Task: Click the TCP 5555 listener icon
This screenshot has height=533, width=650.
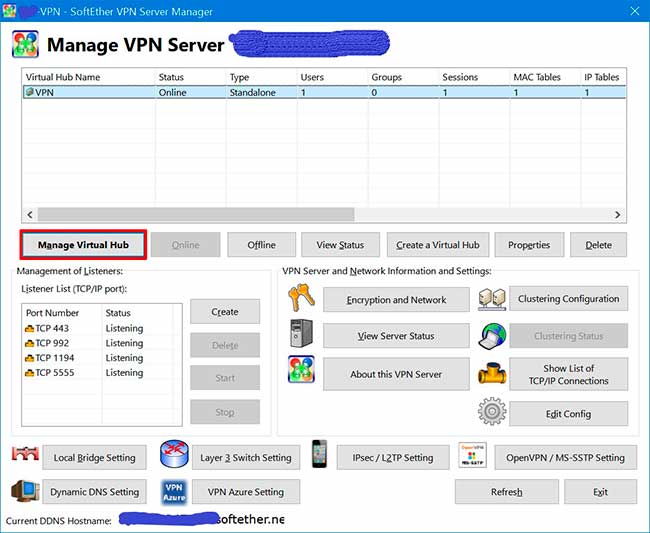Action: point(29,373)
